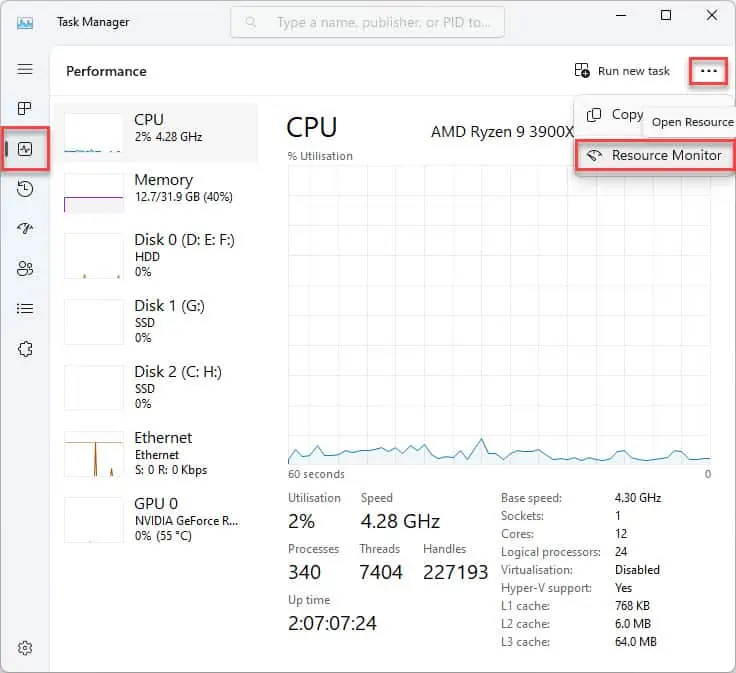
Task: Click Run new task button
Action: (x=622, y=71)
